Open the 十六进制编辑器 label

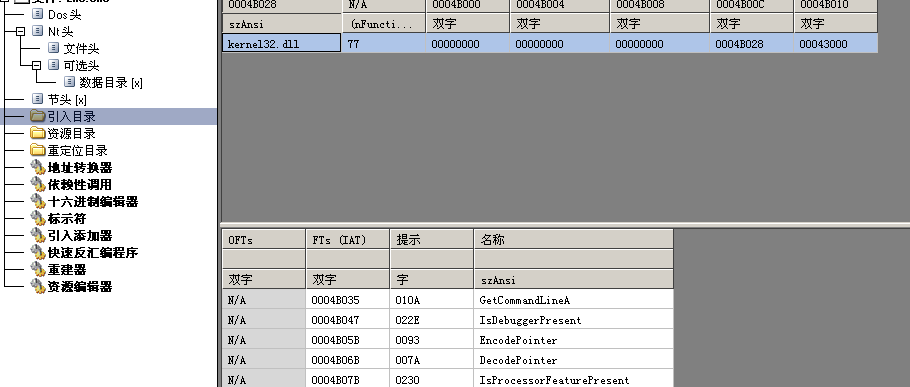pyautogui.click(x=92, y=201)
